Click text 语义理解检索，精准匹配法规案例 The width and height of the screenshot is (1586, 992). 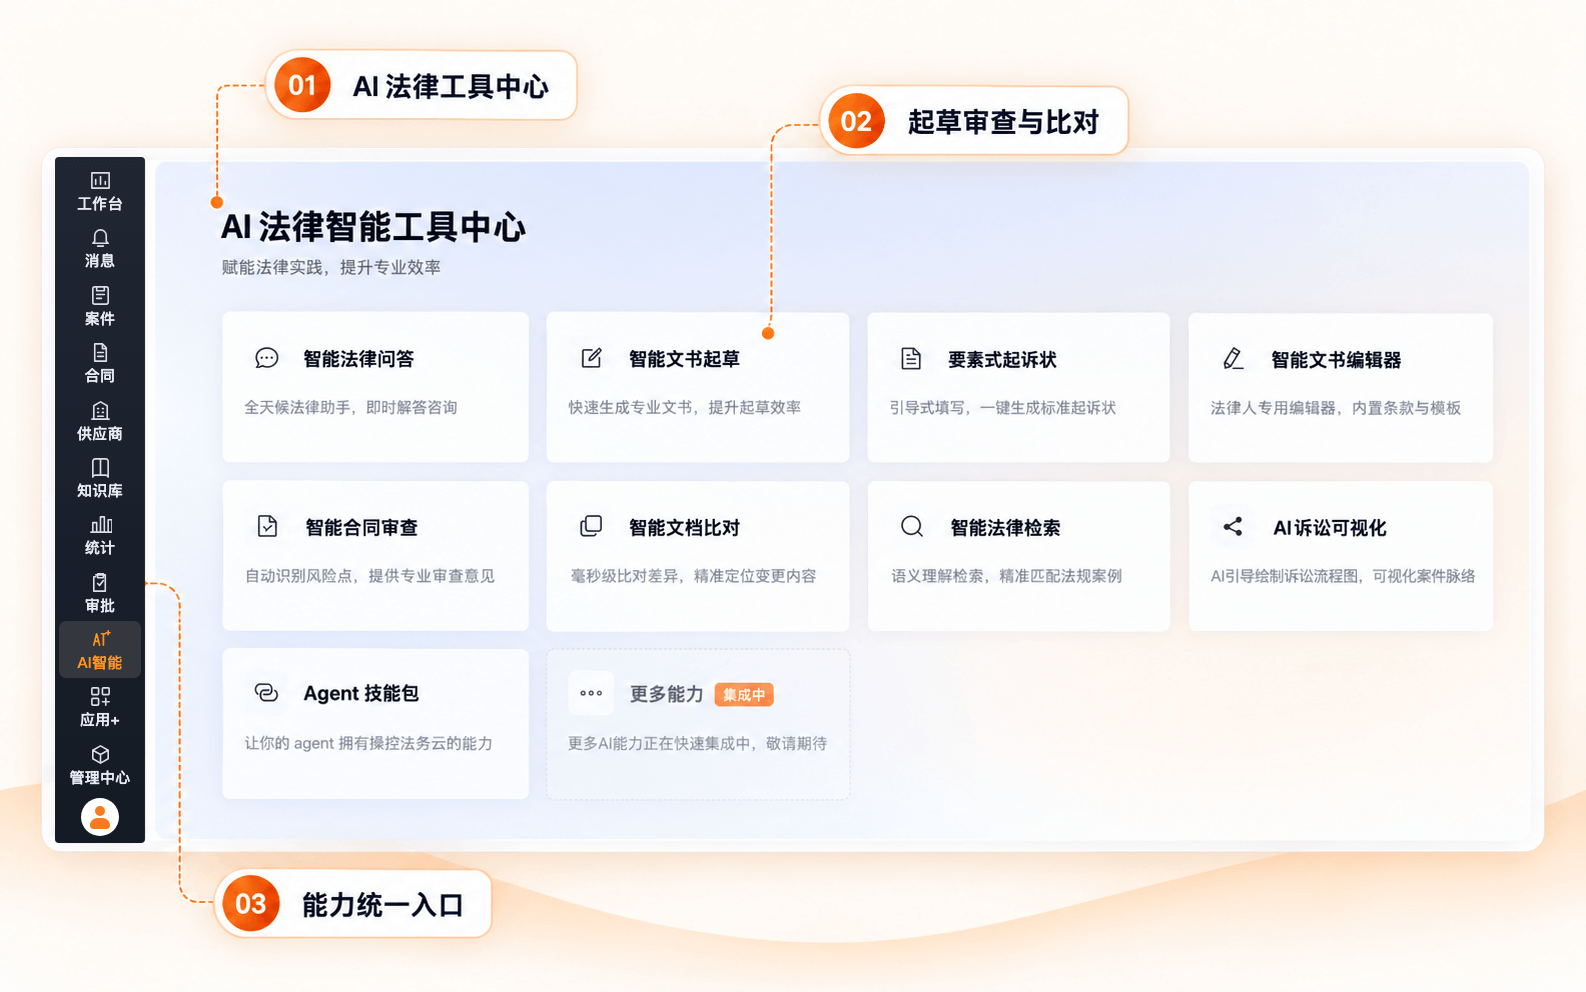(1006, 576)
